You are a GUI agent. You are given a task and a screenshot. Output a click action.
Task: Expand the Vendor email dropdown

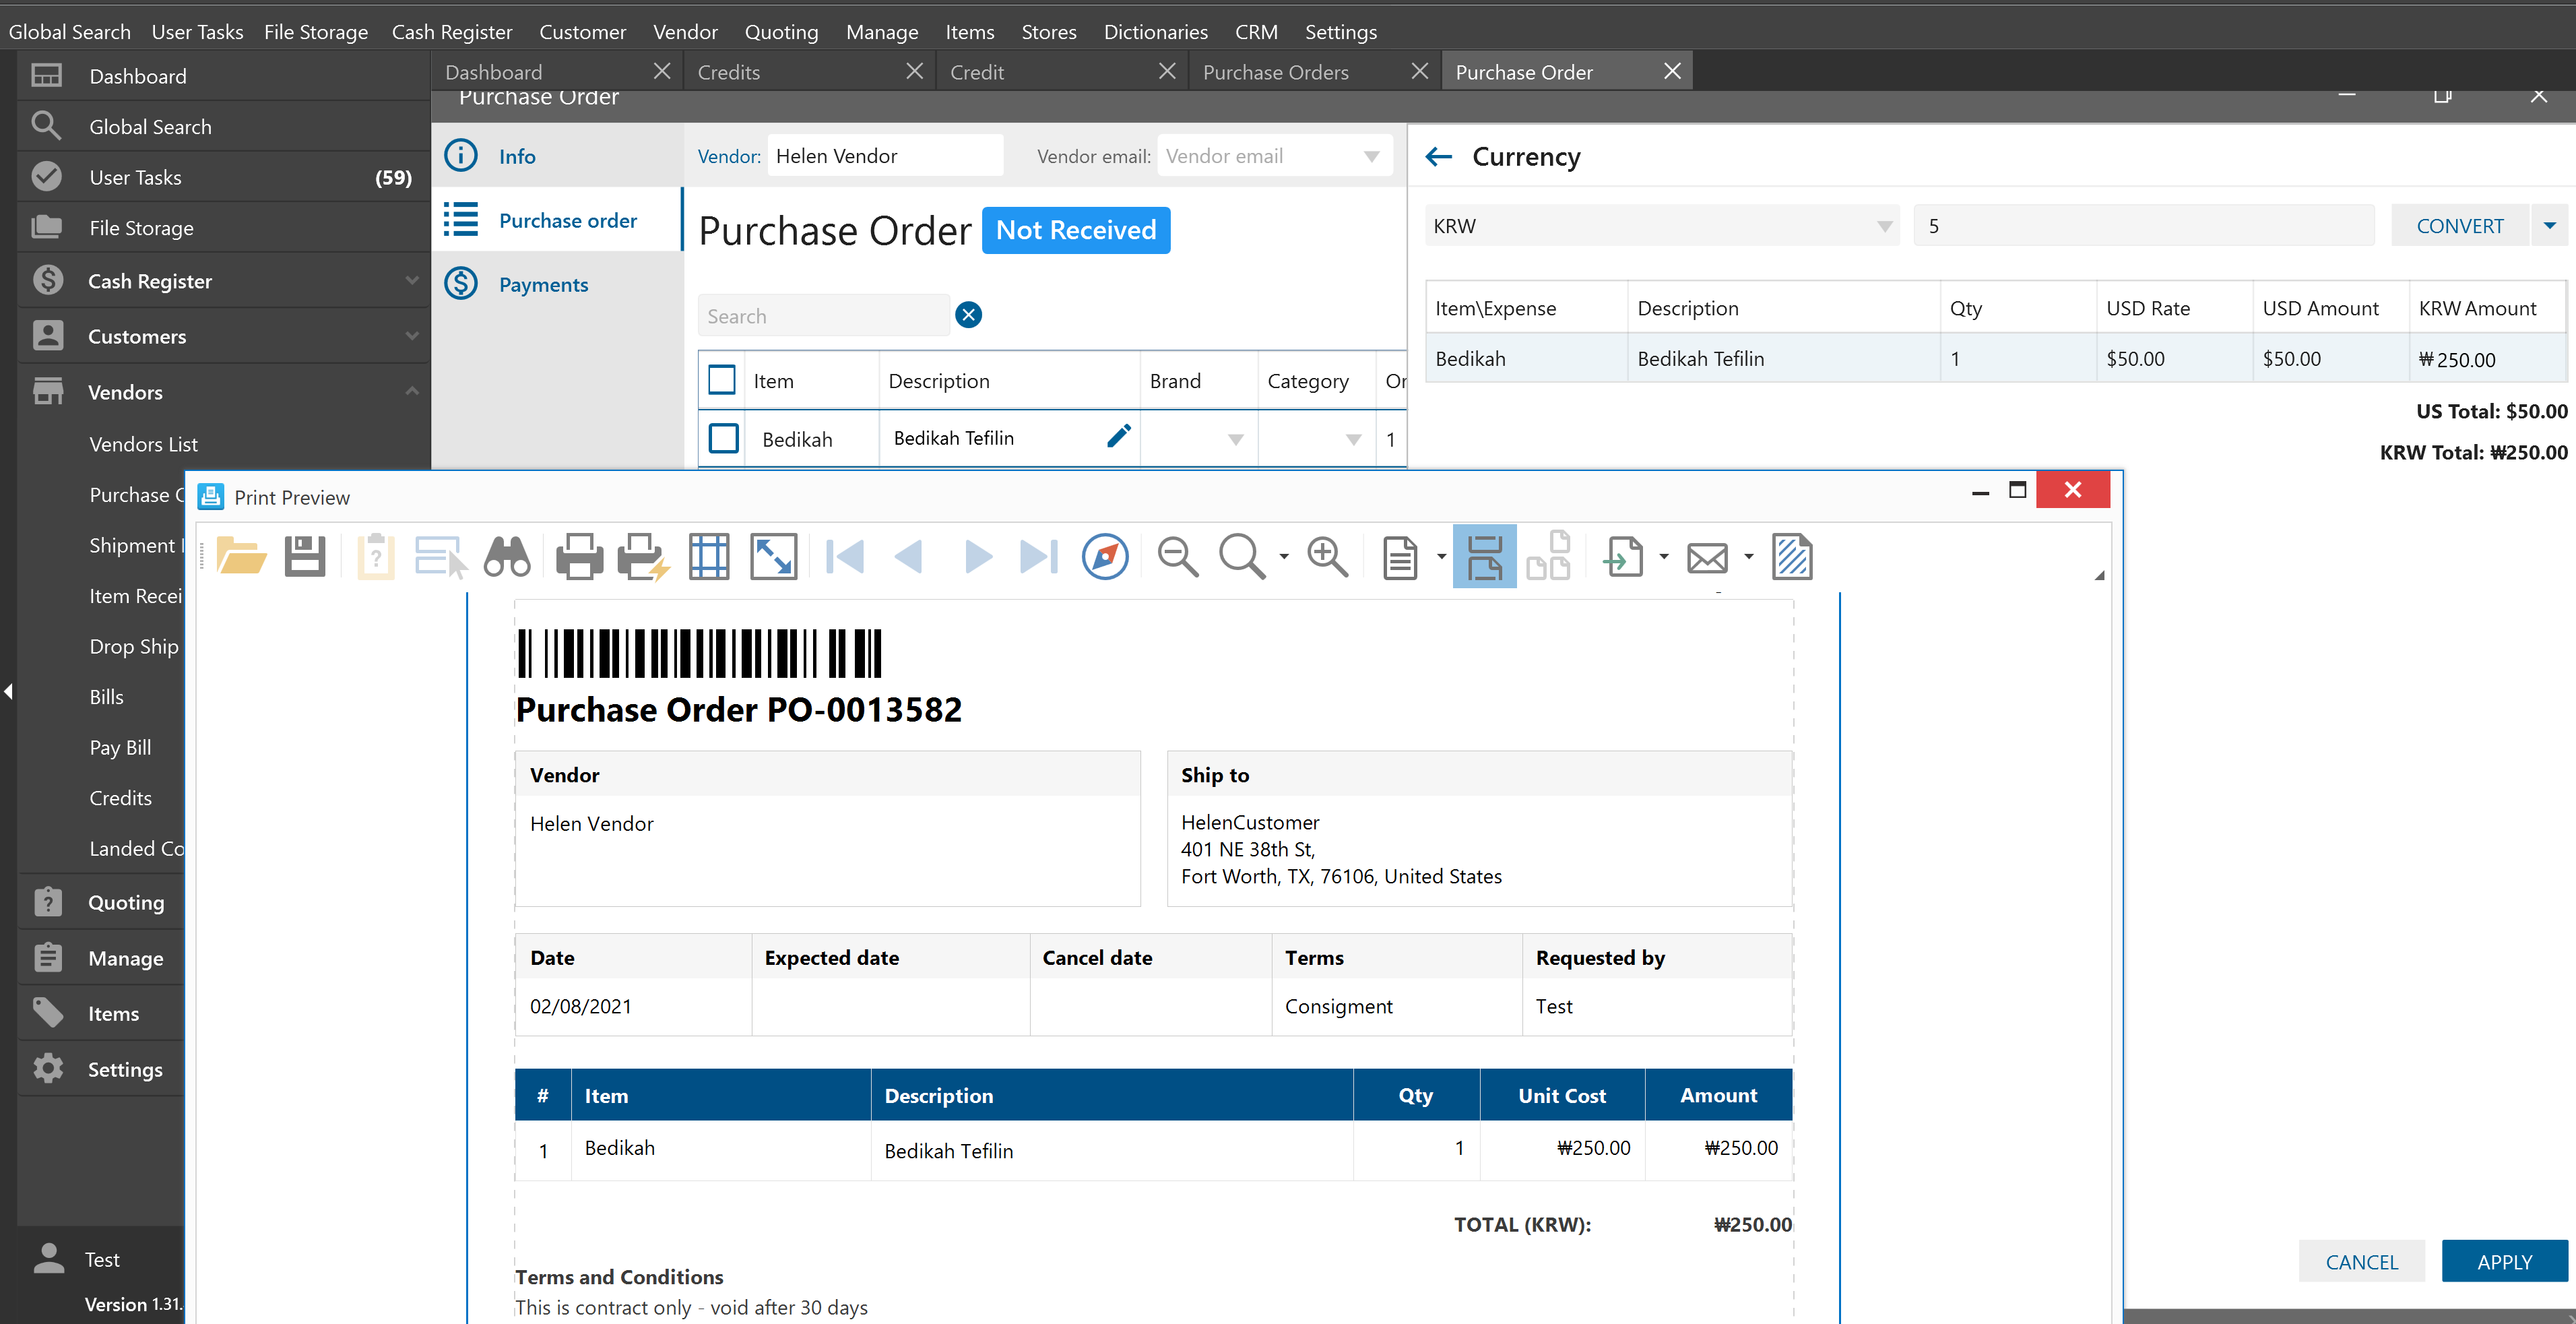[x=1371, y=156]
